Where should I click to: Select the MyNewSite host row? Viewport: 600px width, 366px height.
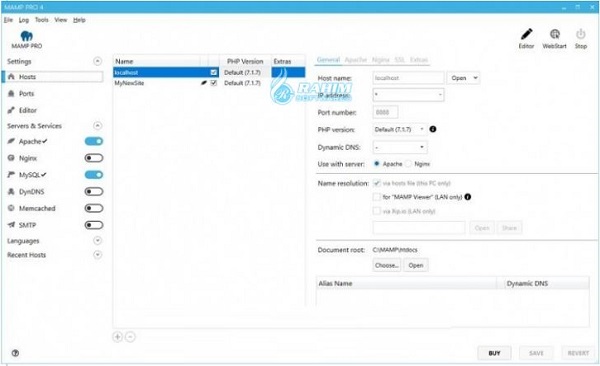(x=209, y=83)
